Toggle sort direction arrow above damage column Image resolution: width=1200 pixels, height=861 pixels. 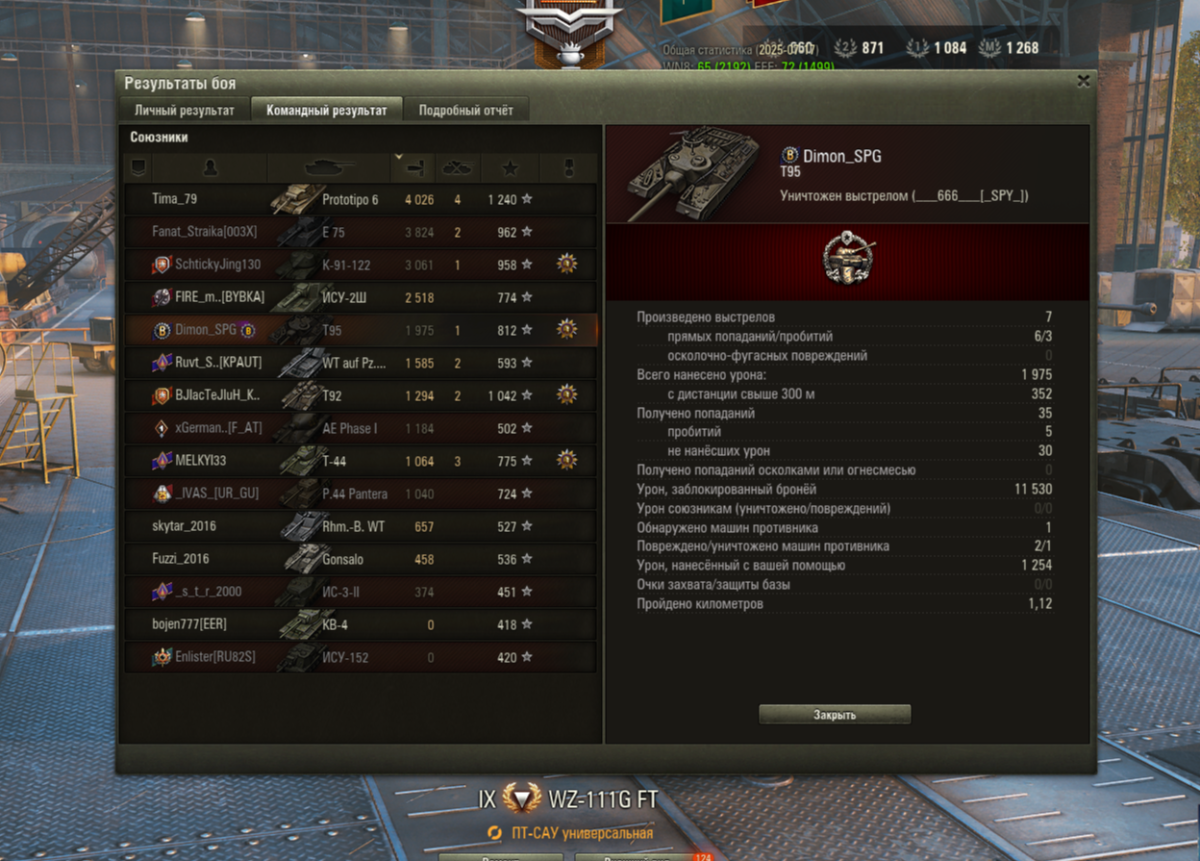pyautogui.click(x=399, y=157)
